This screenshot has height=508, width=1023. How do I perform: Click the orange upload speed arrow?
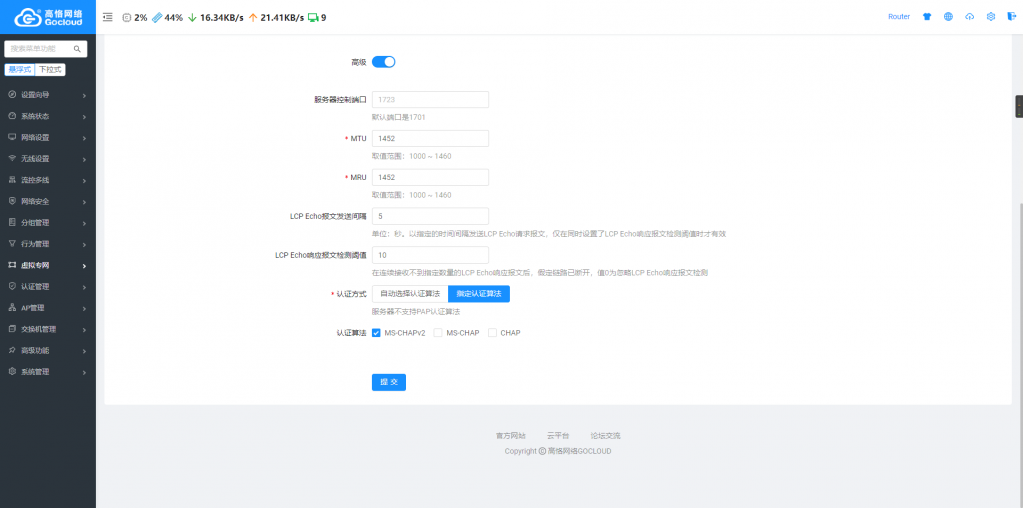point(253,18)
